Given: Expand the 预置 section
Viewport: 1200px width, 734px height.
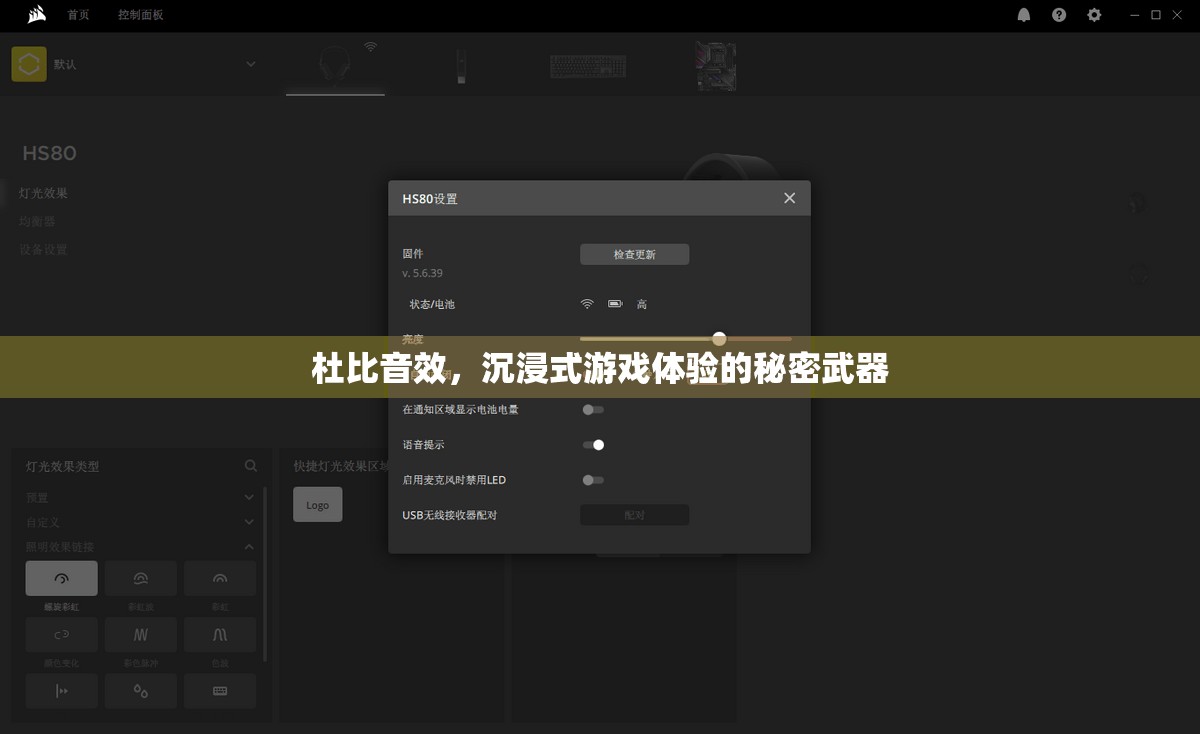Looking at the screenshot, I should pyautogui.click(x=249, y=497).
